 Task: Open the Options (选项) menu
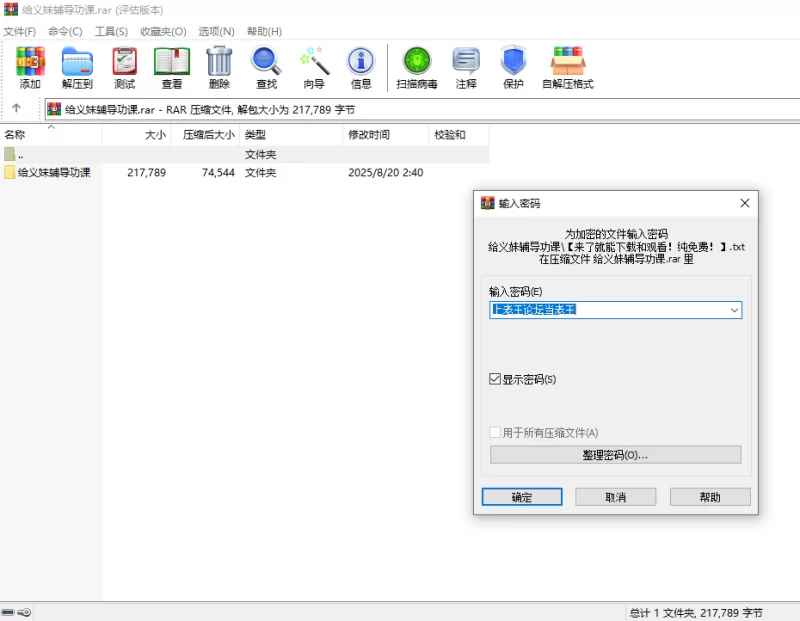[x=216, y=32]
